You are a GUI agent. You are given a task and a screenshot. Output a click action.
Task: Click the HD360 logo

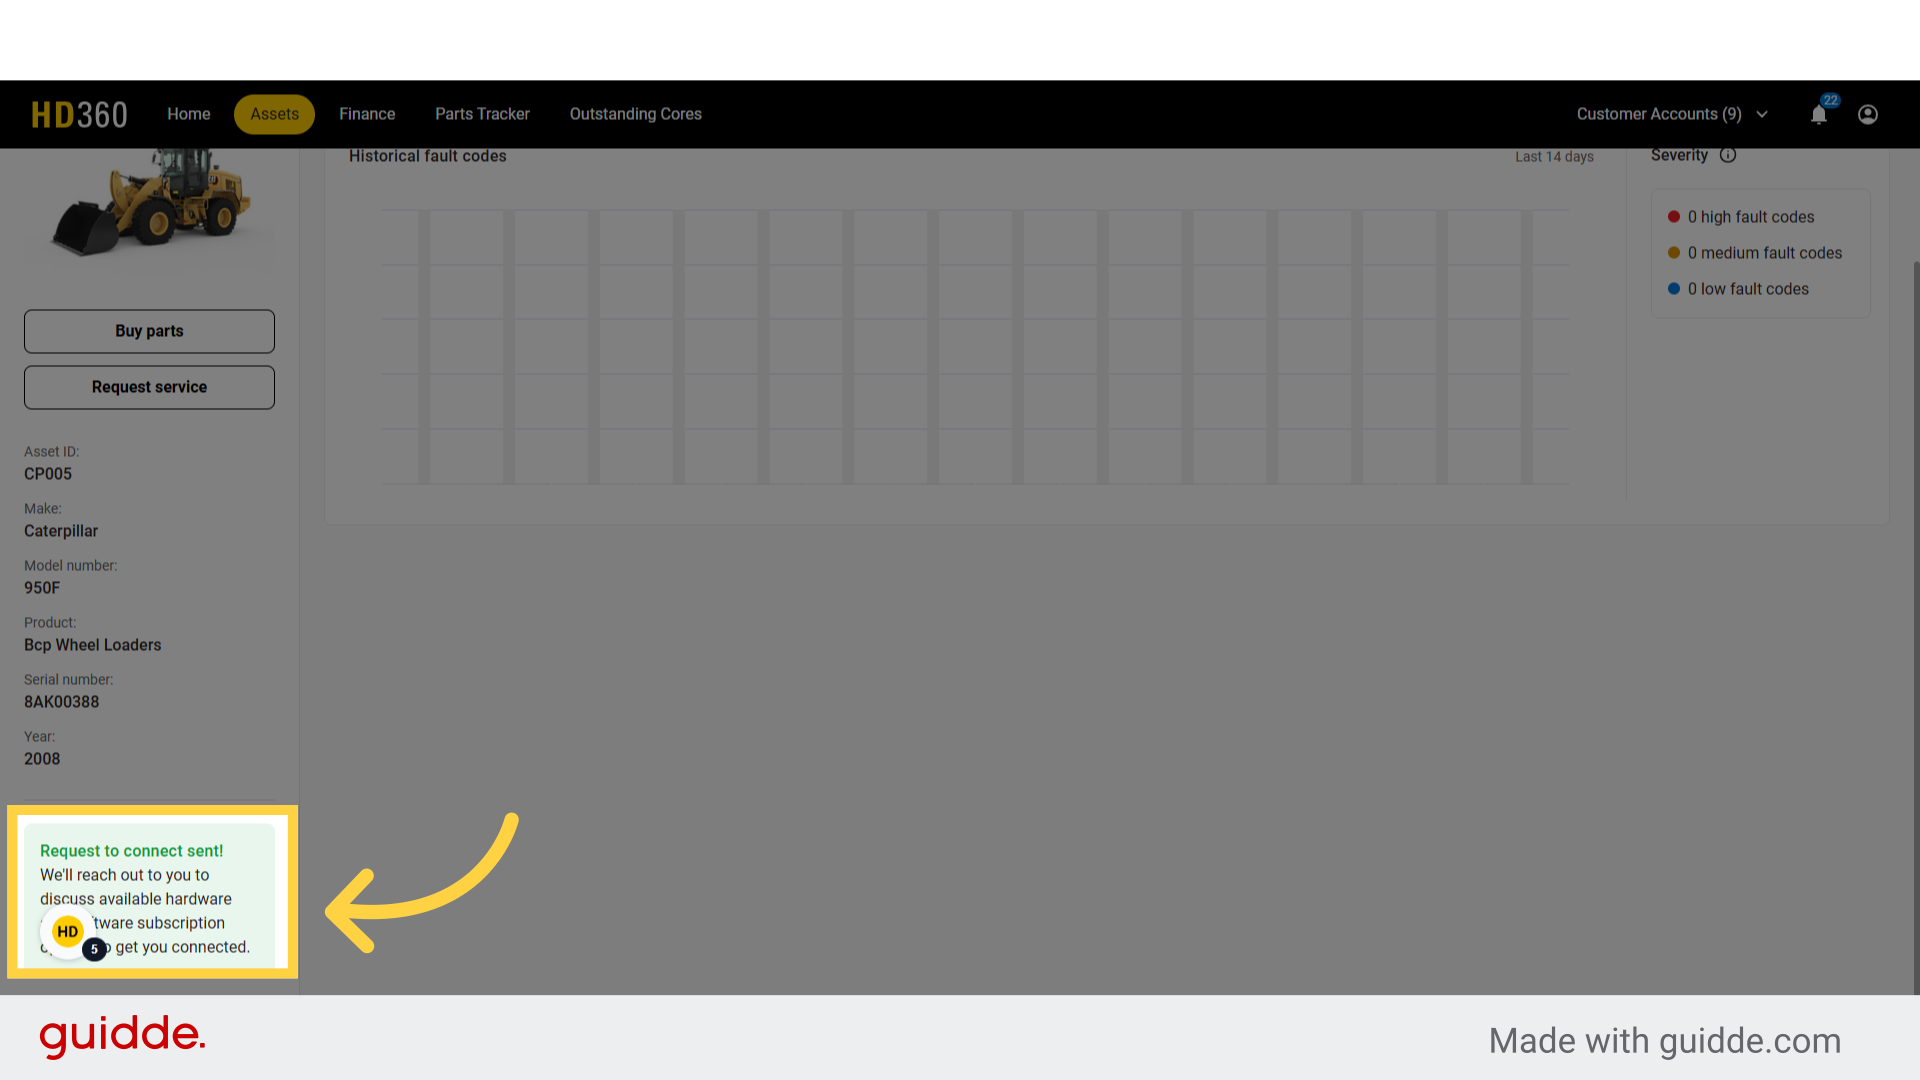click(79, 115)
